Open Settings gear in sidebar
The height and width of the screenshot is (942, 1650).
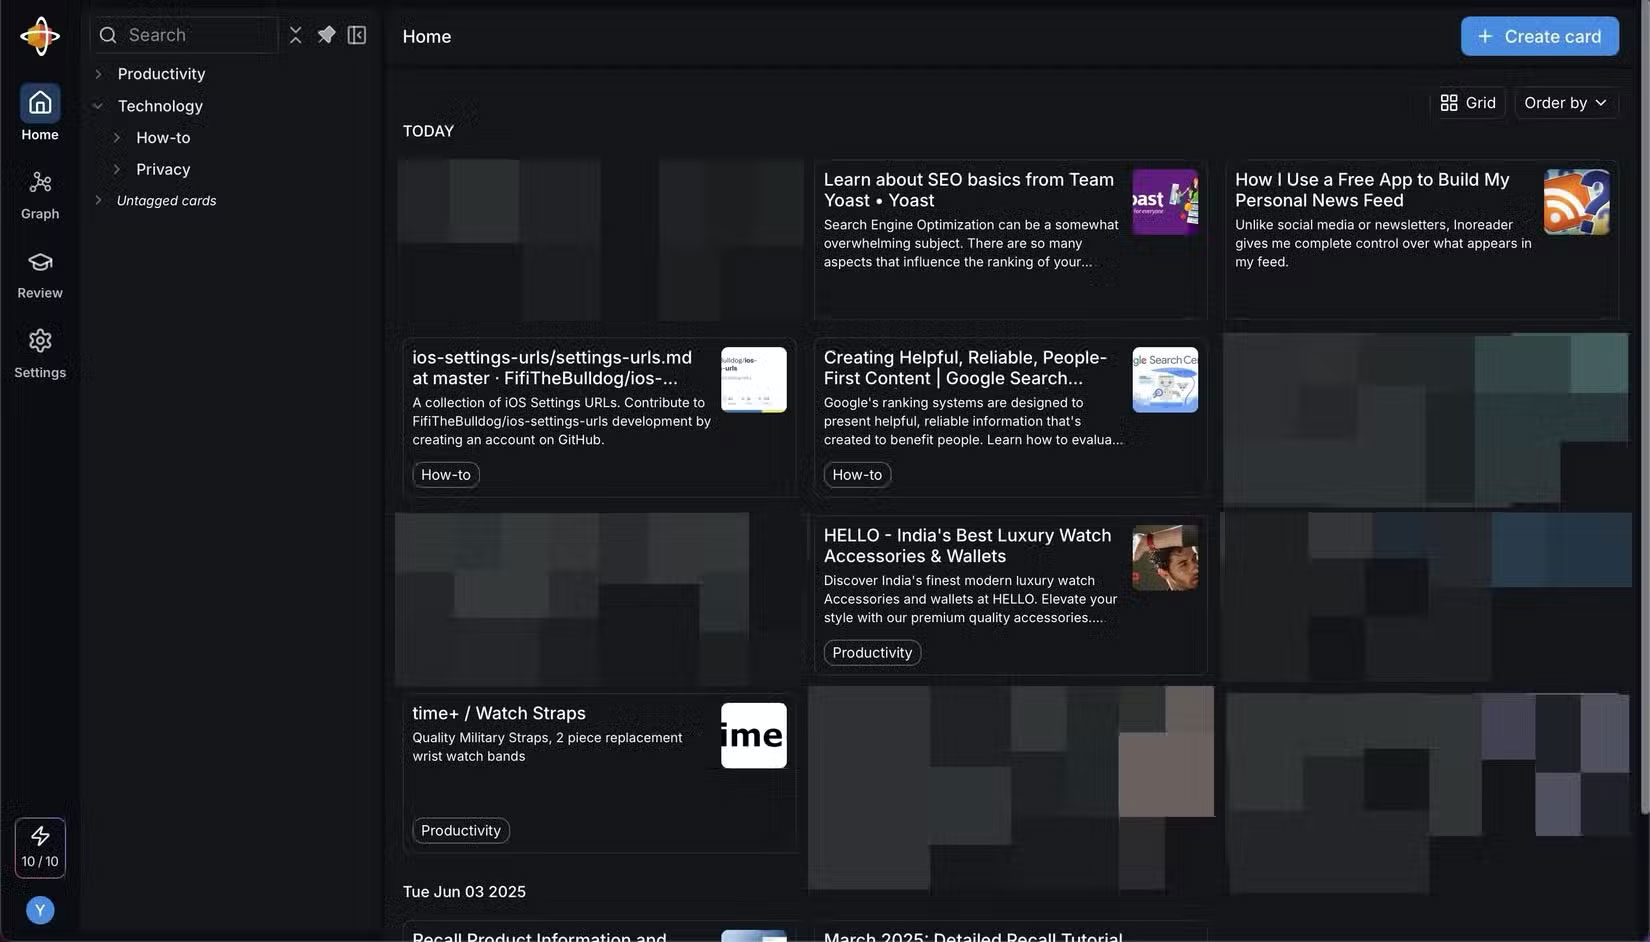[40, 342]
